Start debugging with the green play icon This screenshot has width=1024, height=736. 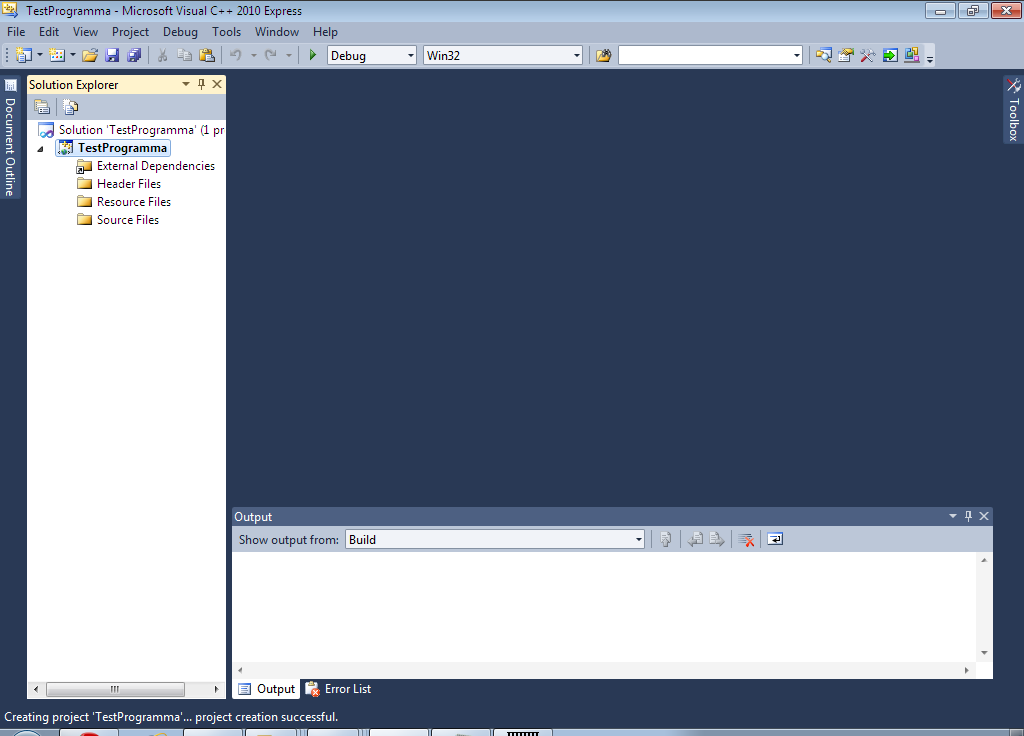[313, 56]
